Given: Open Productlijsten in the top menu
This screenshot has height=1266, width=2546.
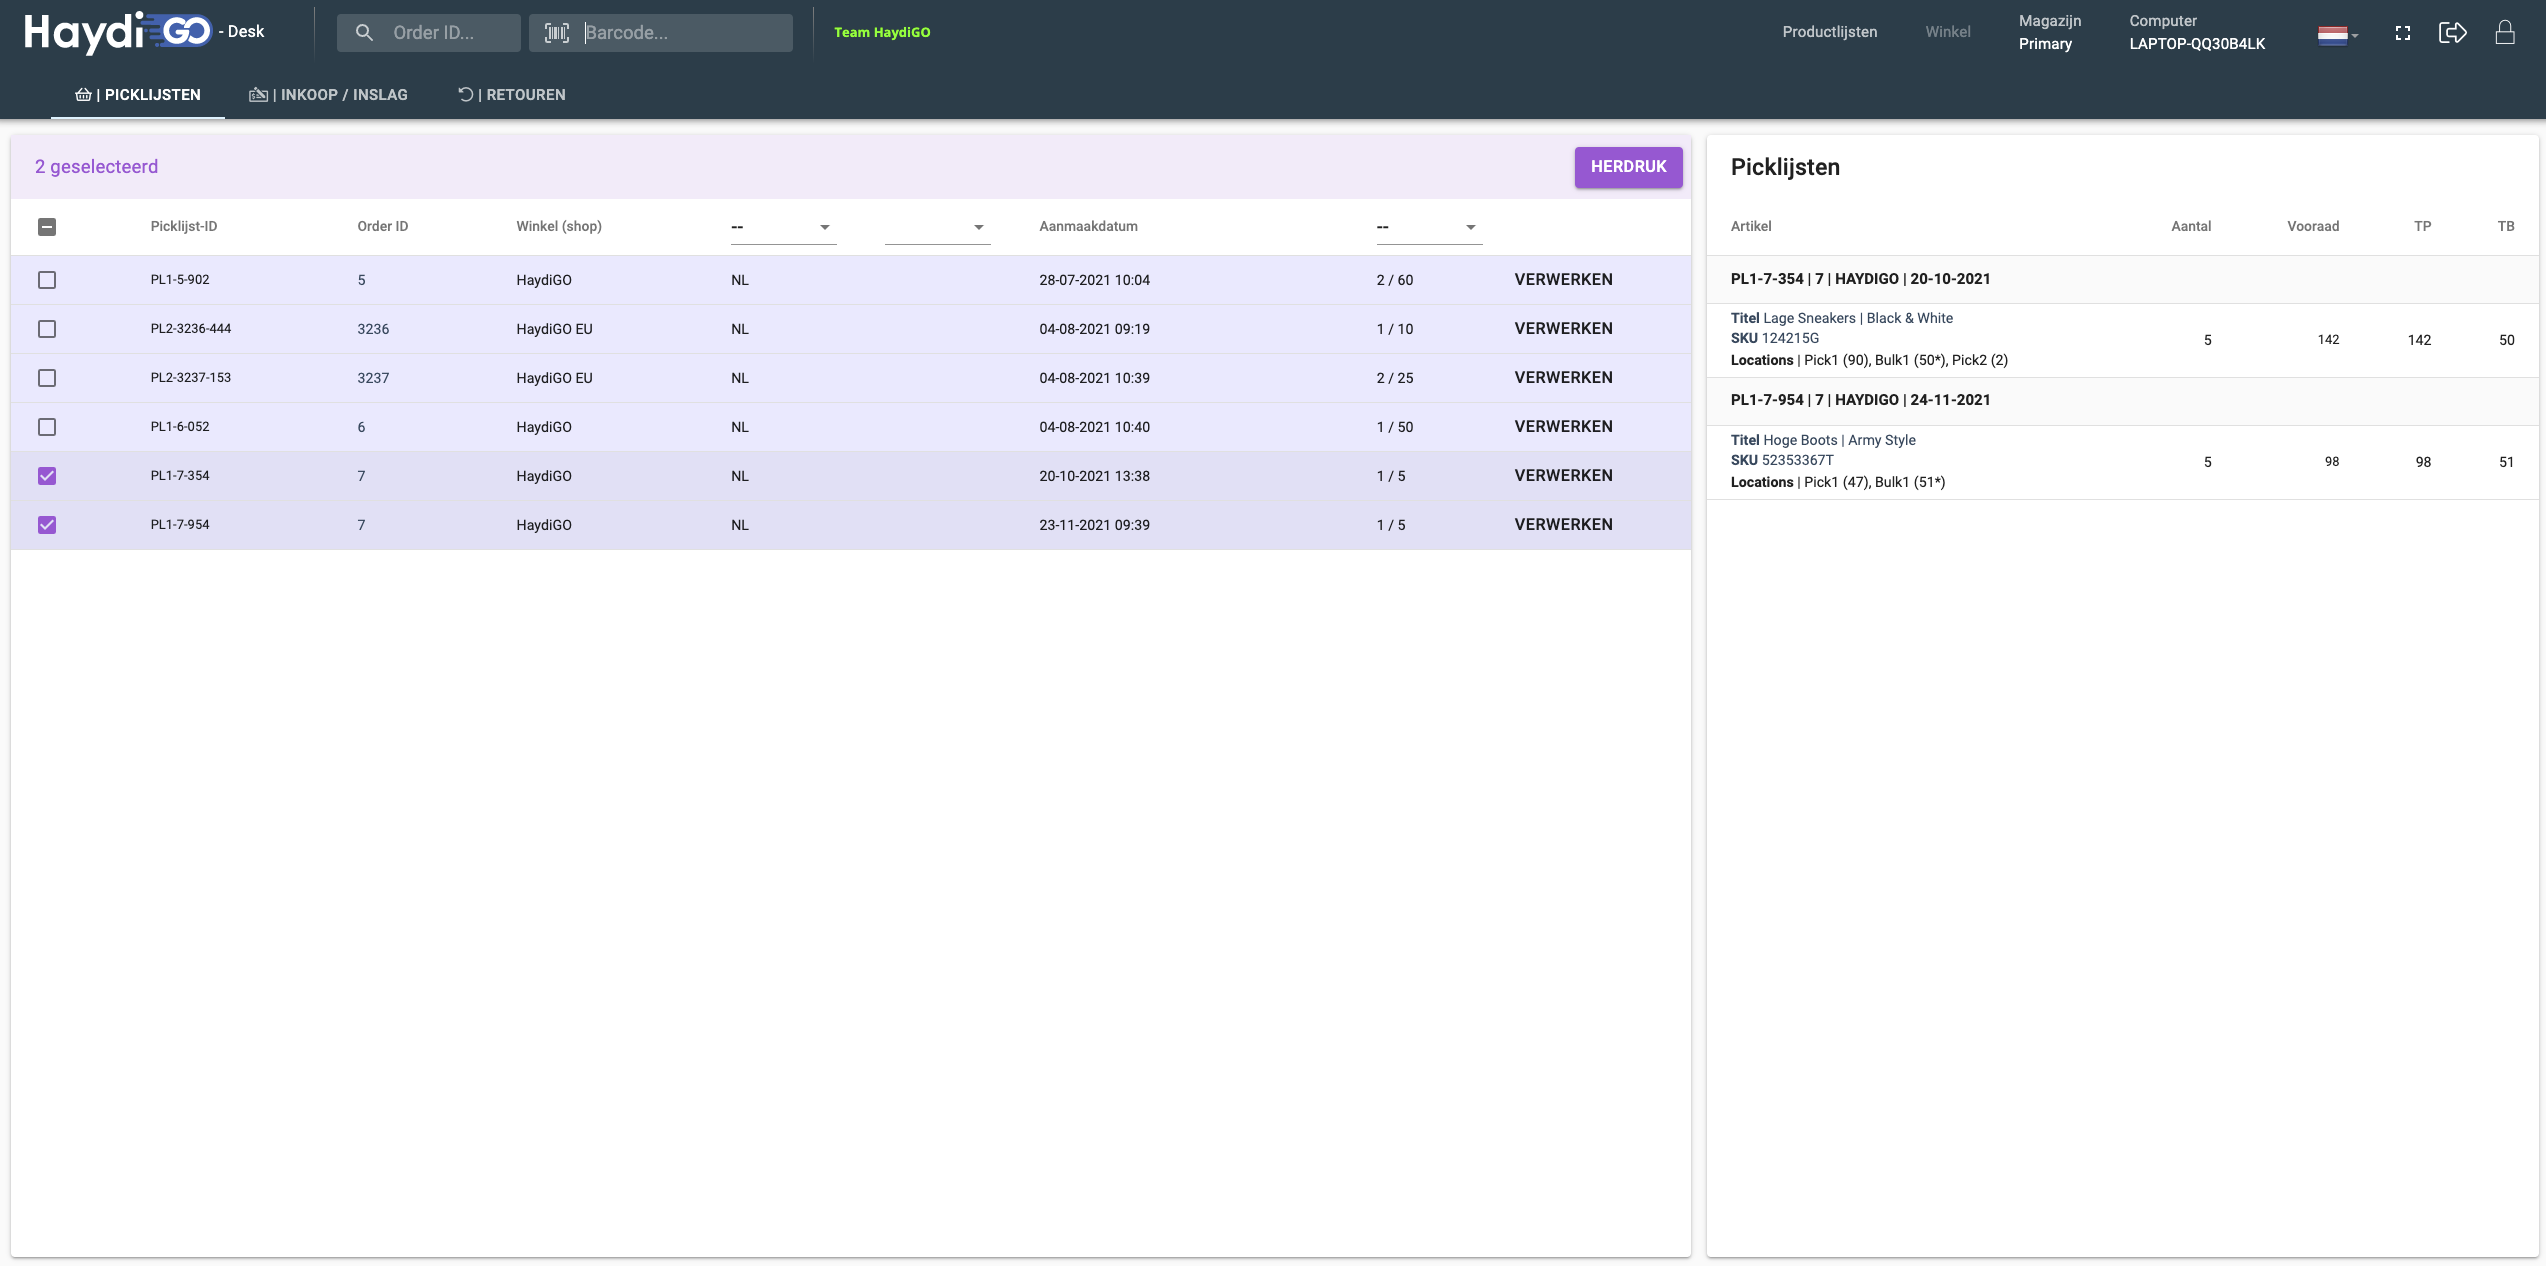Looking at the screenshot, I should click(1830, 32).
